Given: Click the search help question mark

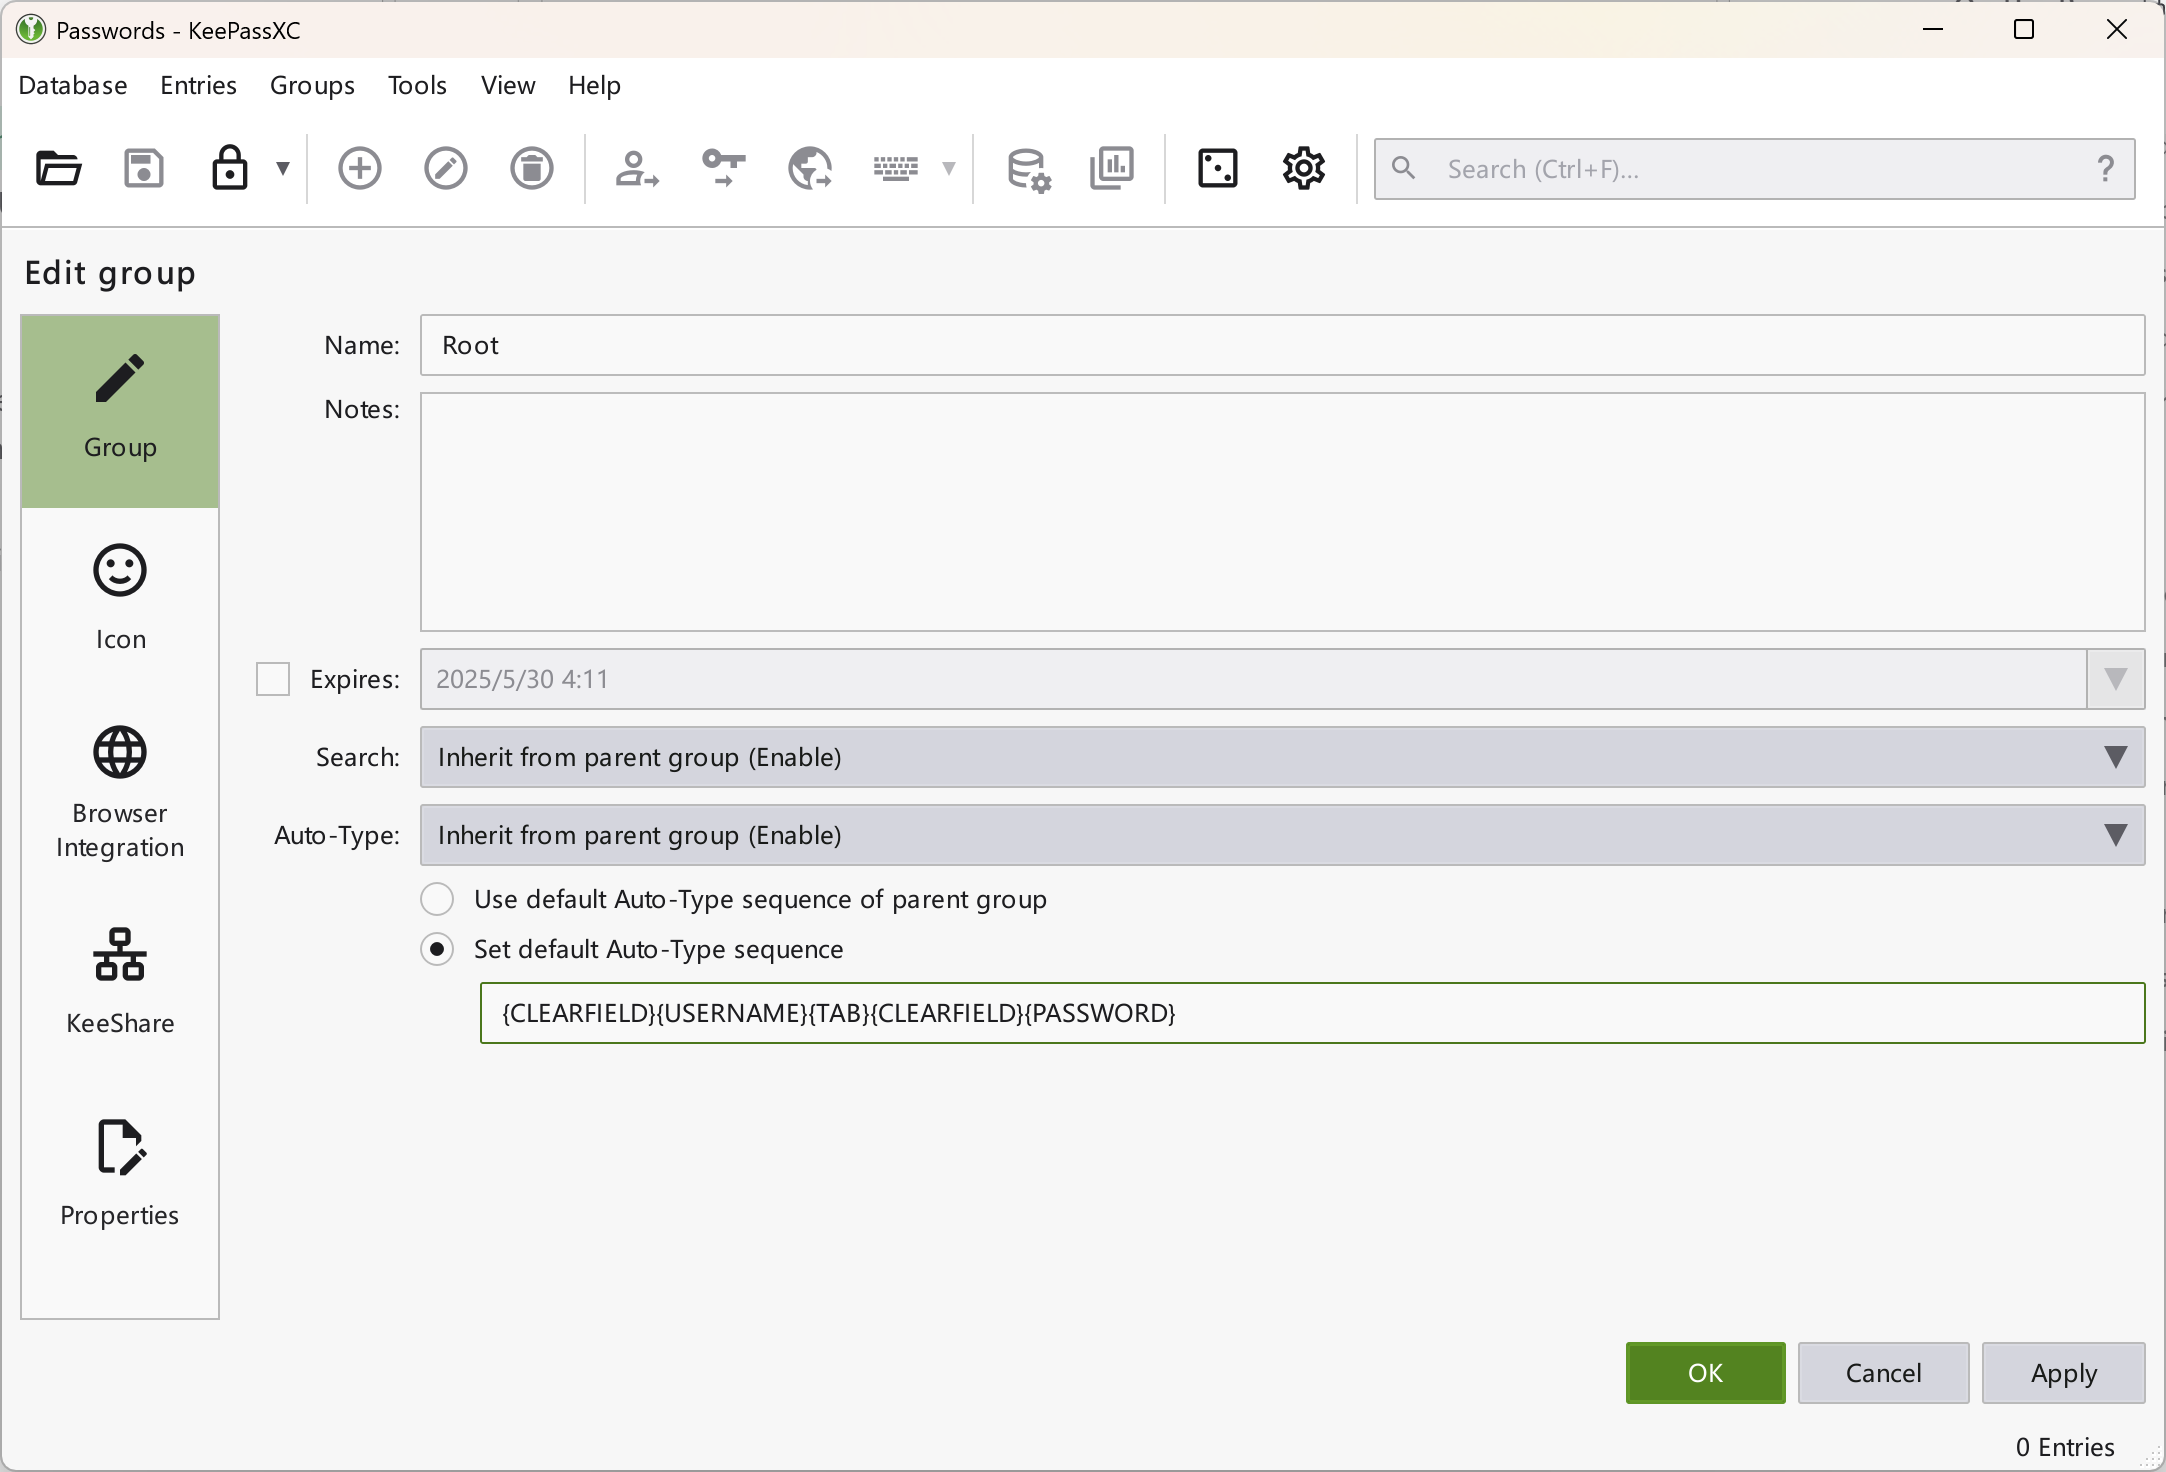Looking at the screenshot, I should 2106,168.
